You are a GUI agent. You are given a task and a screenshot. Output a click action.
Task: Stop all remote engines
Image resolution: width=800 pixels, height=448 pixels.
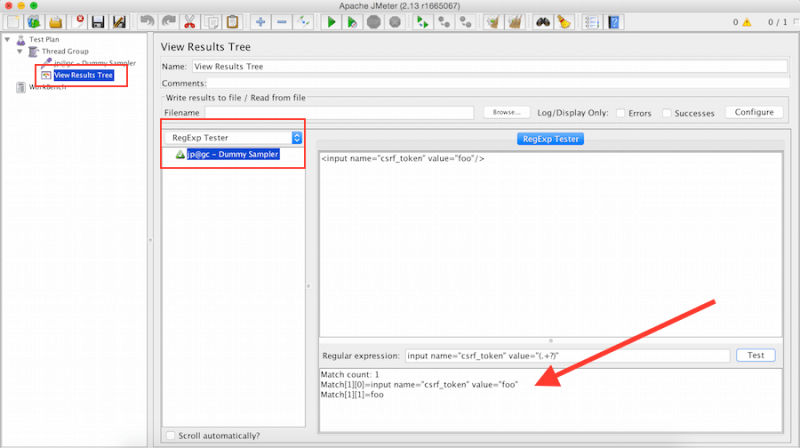[444, 22]
